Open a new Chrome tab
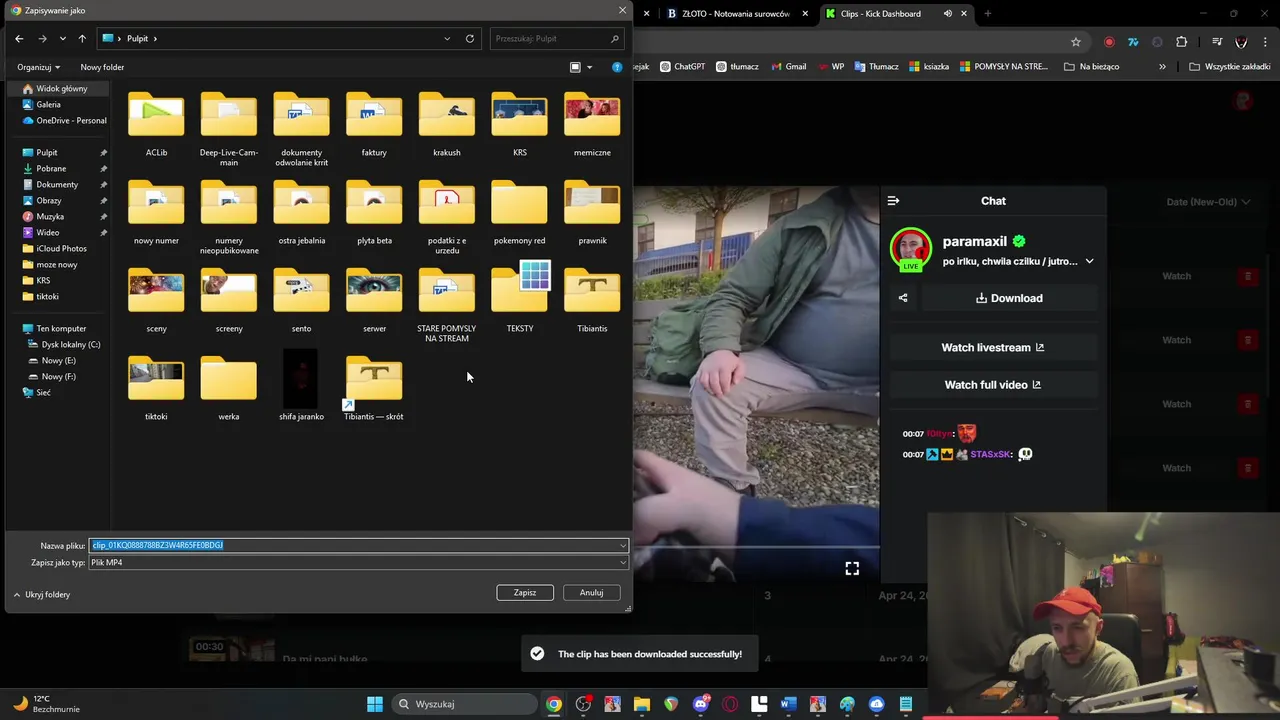The height and width of the screenshot is (720, 1280). pos(988,14)
